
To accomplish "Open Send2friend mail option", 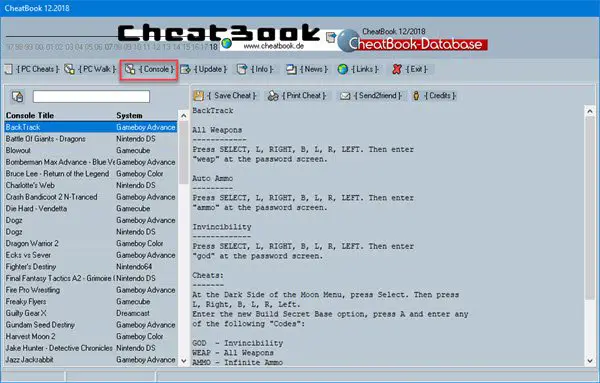I will [371, 96].
